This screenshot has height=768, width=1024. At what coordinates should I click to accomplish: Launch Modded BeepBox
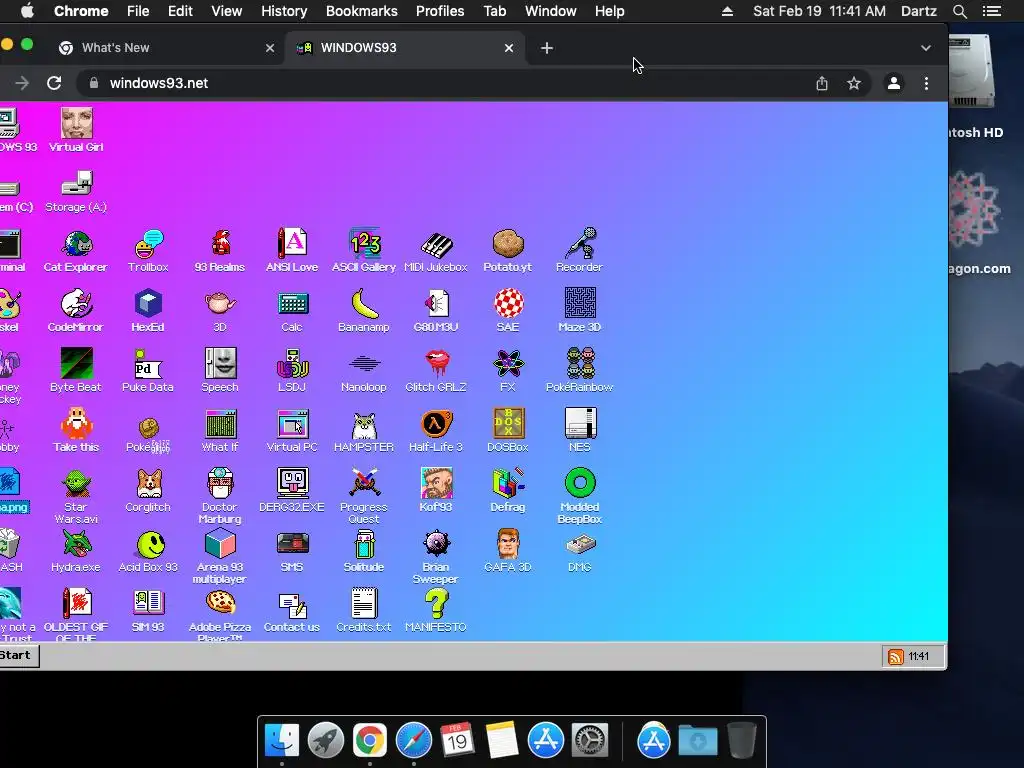579,496
